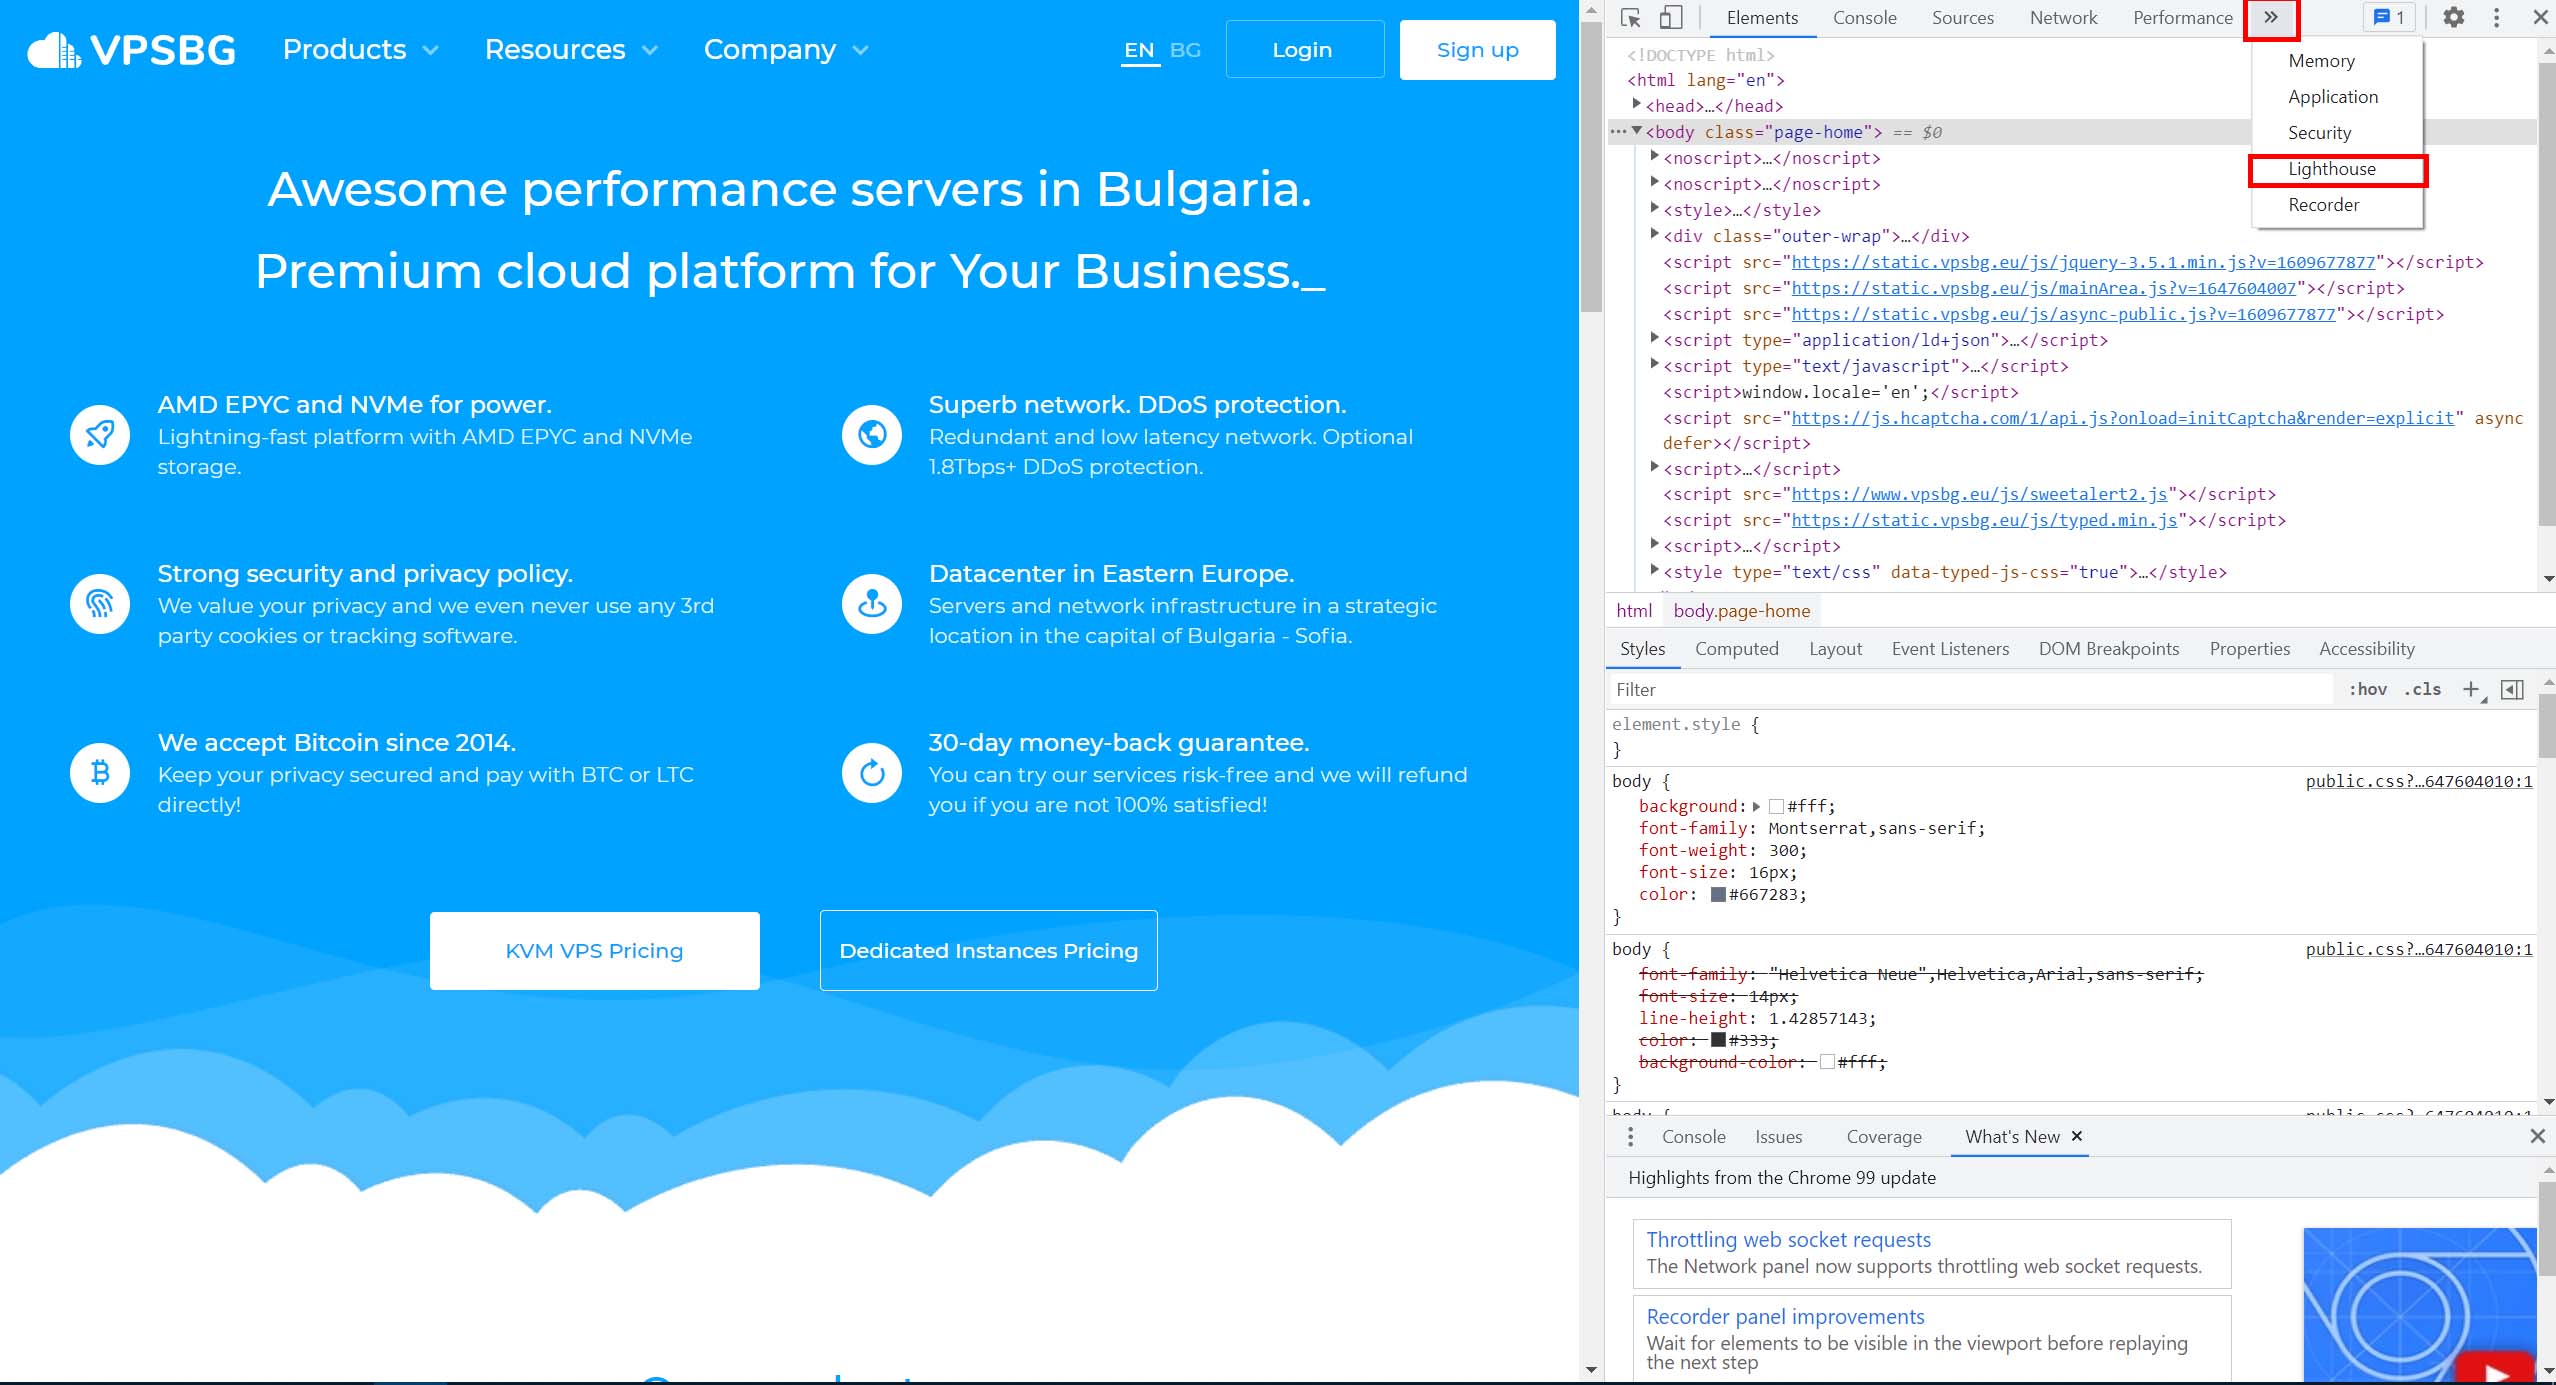Expand the application/ld+json script node
The width and height of the screenshot is (2556, 1385).
[x=1654, y=338]
